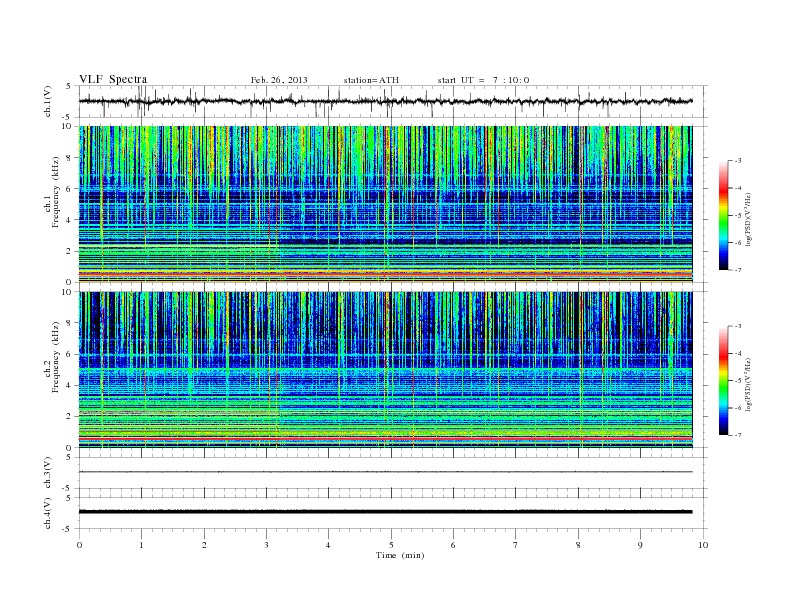The image size is (792, 612).
Task: Click the ch.1 spectrogram color scale bar
Action: click(x=723, y=215)
